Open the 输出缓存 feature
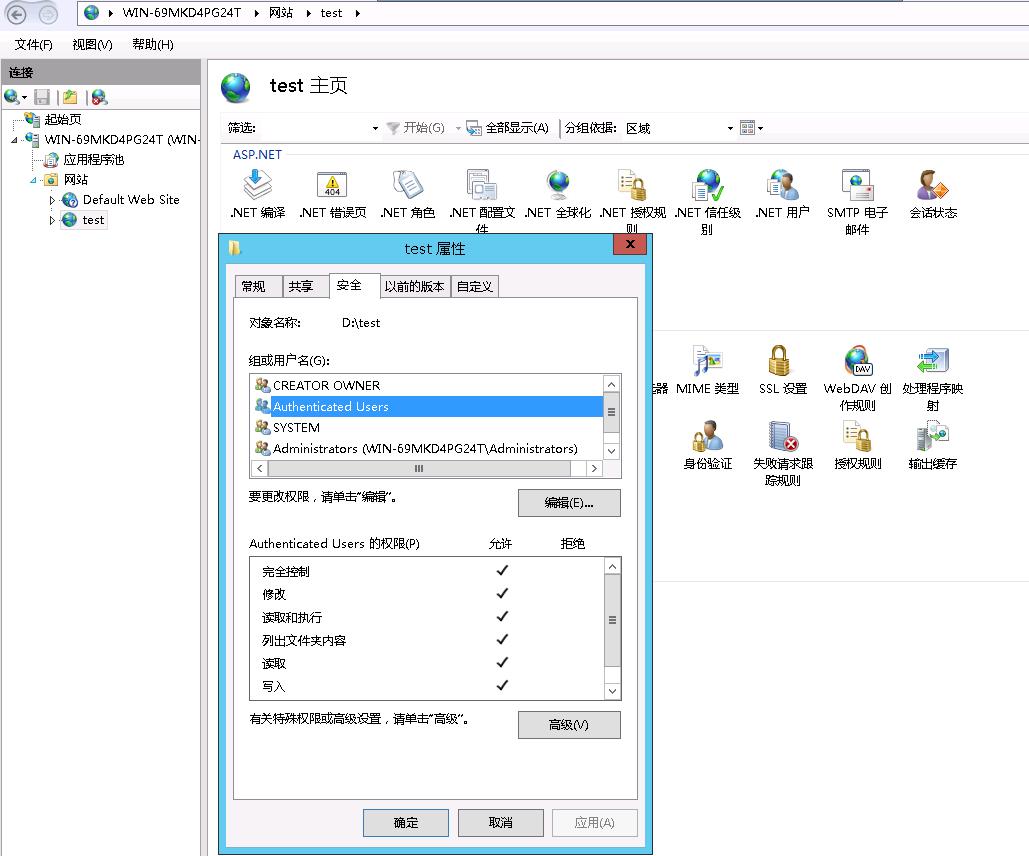 (932, 438)
